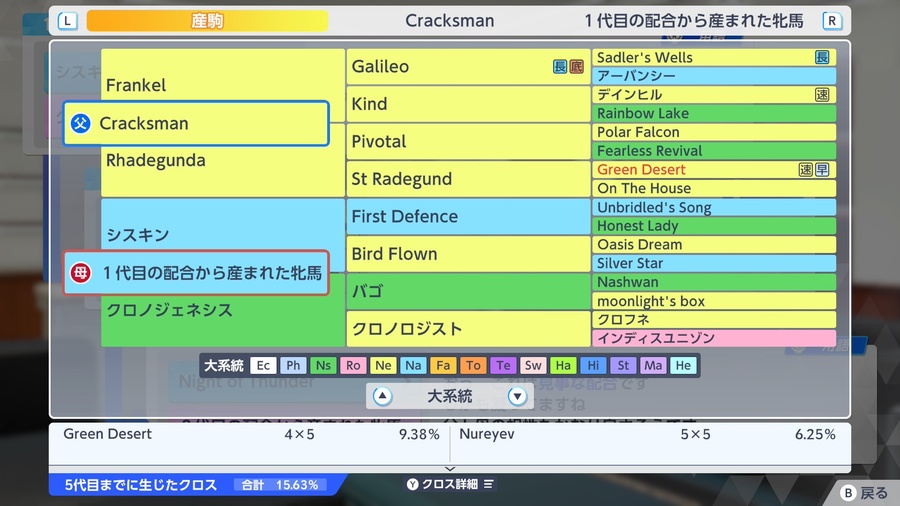Select the Ec lineage swatch
The width and height of the screenshot is (900, 506).
(263, 365)
